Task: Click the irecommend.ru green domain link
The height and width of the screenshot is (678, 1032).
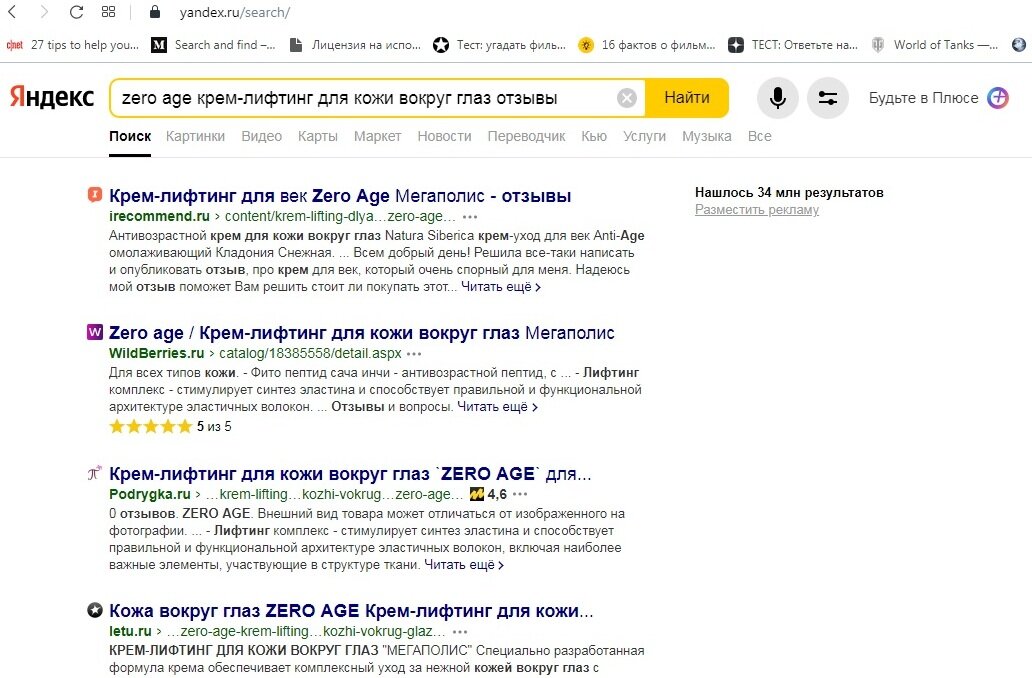Action: 159,217
